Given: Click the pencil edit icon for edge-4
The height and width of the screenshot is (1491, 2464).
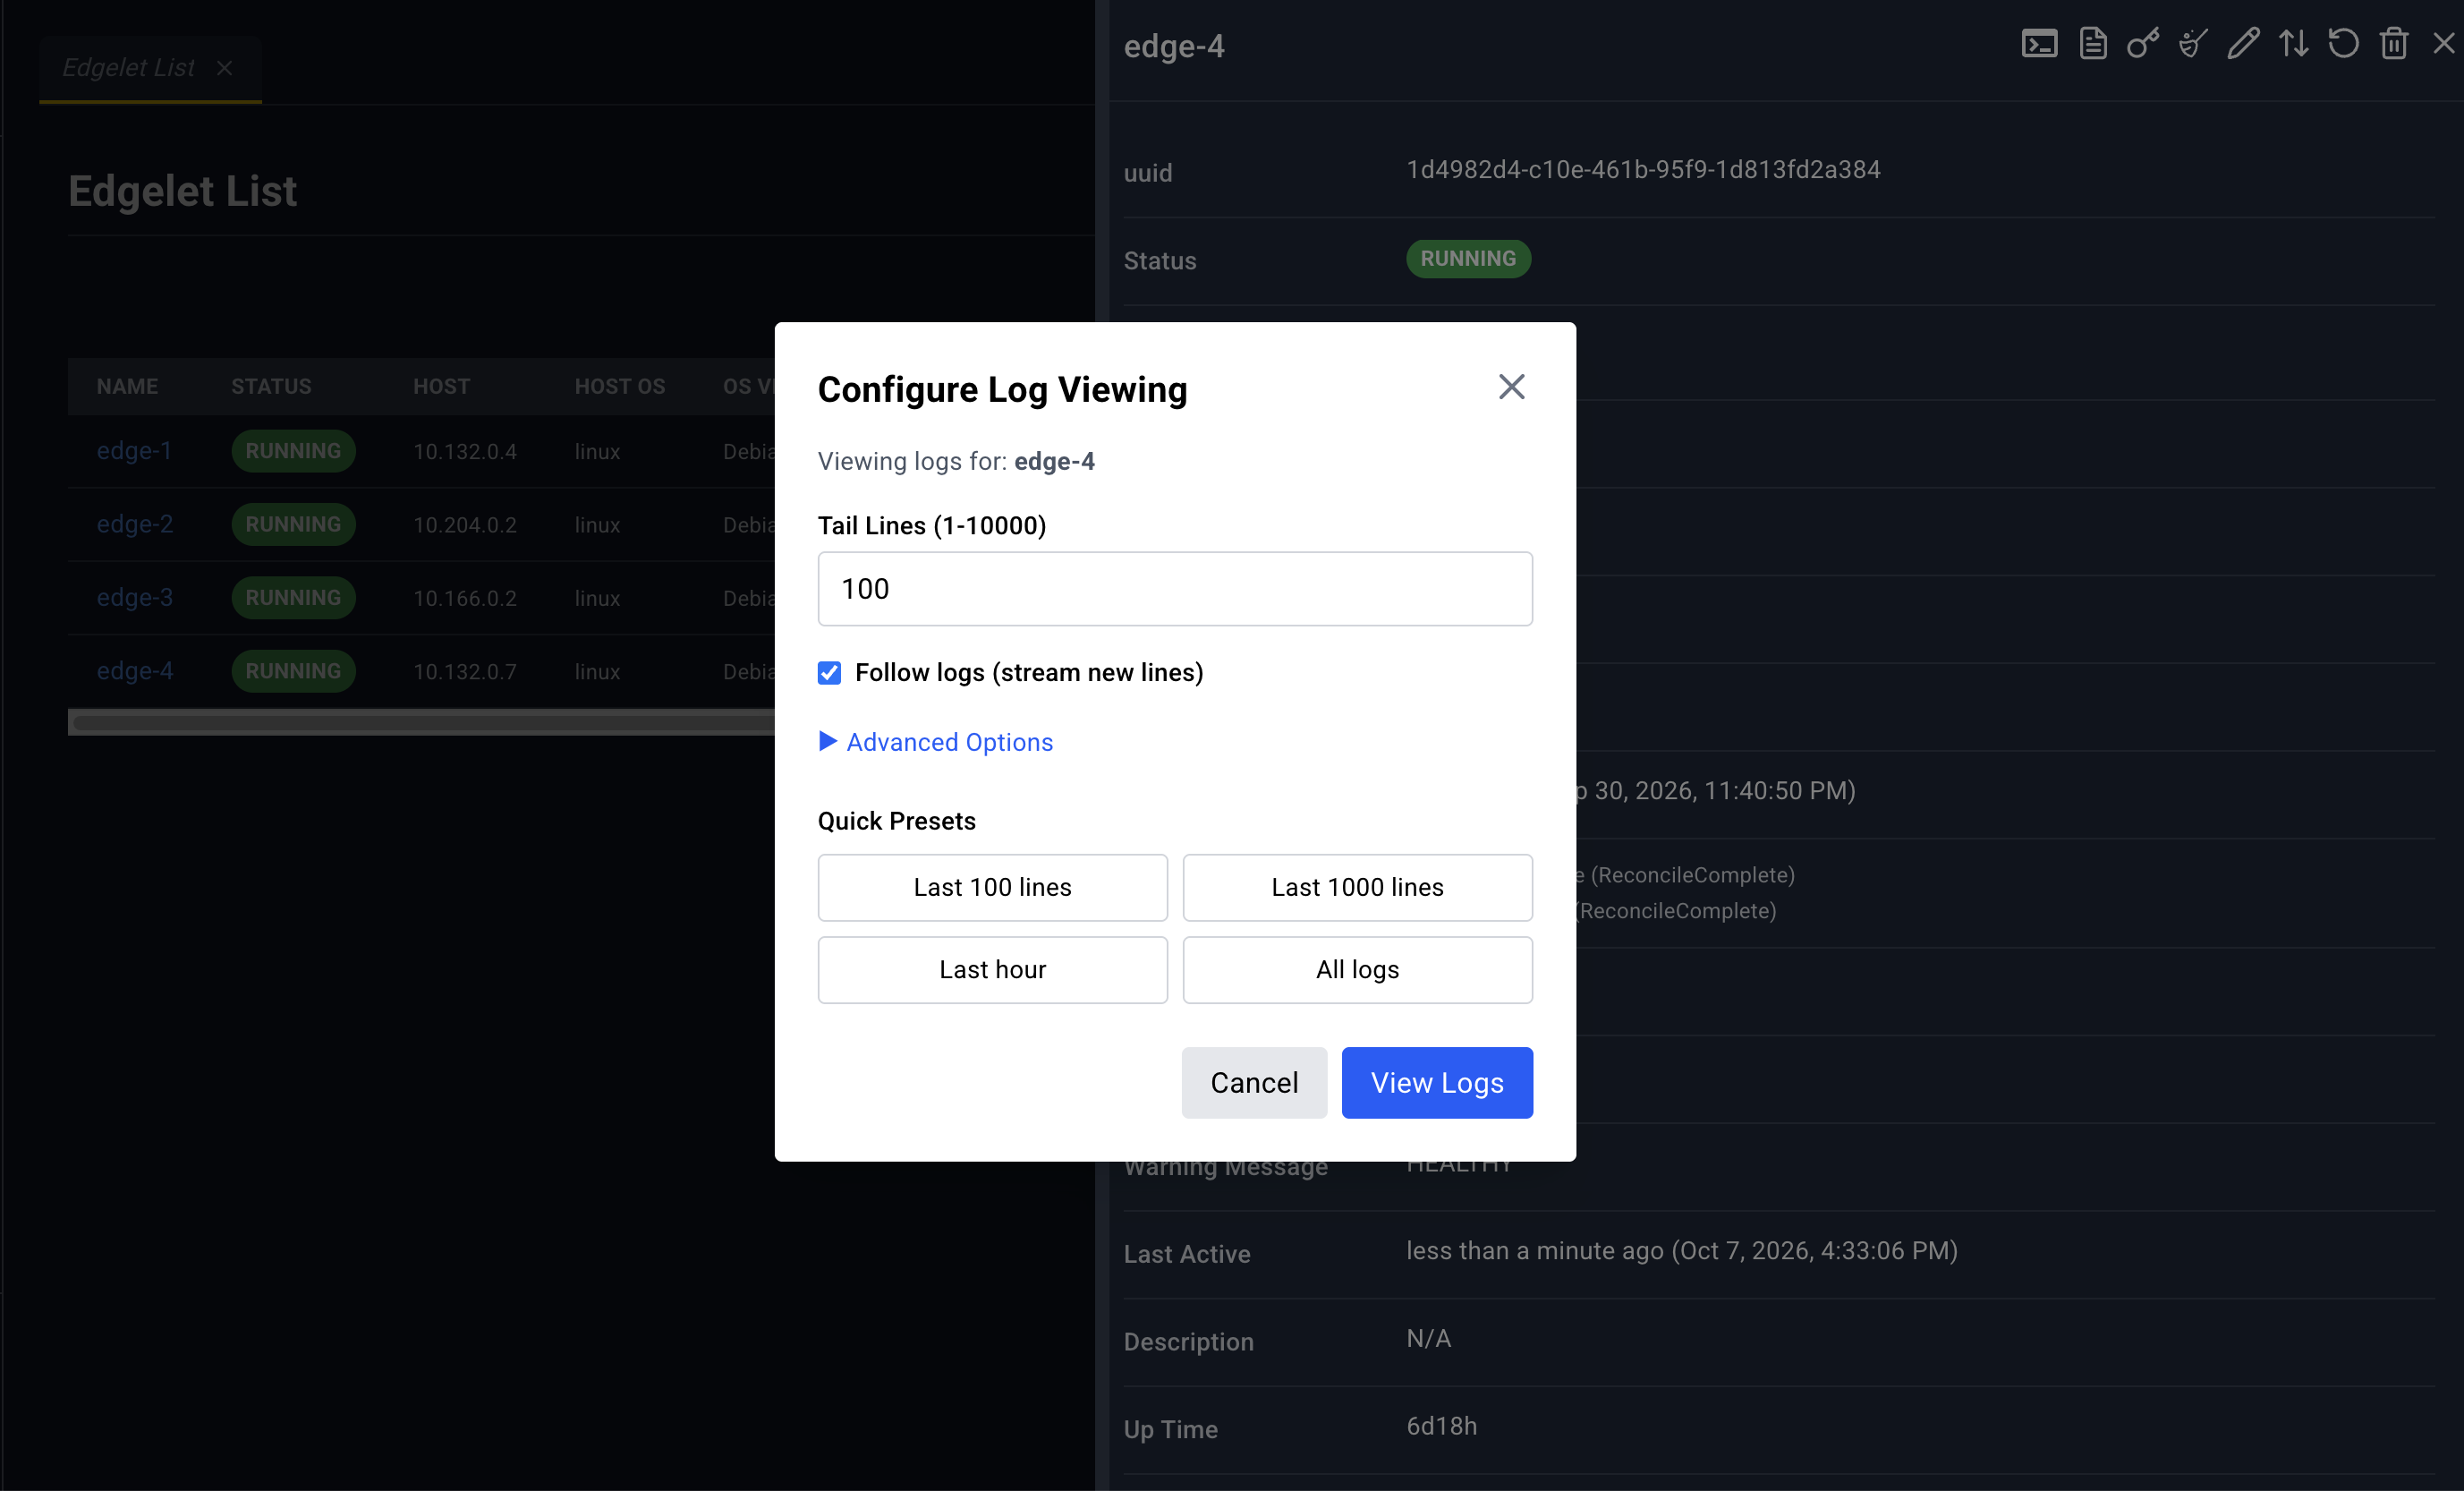Looking at the screenshot, I should tap(2243, 44).
